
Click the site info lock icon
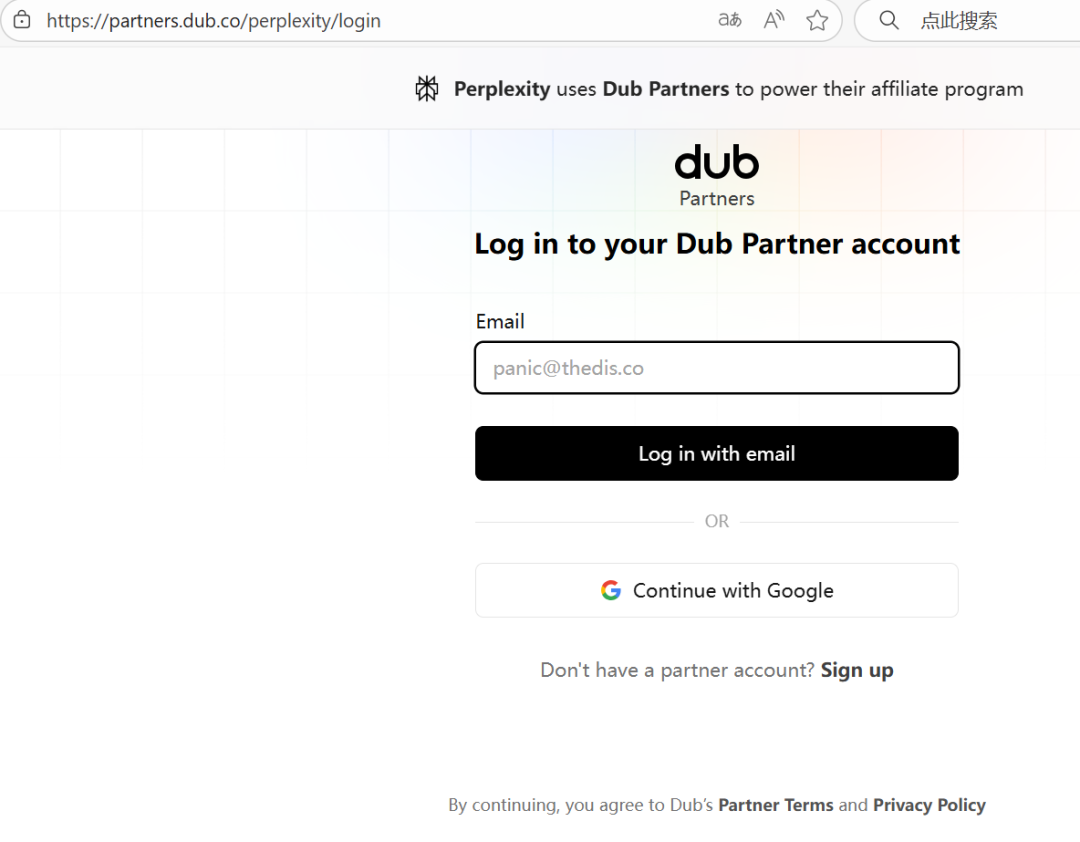tap(22, 20)
